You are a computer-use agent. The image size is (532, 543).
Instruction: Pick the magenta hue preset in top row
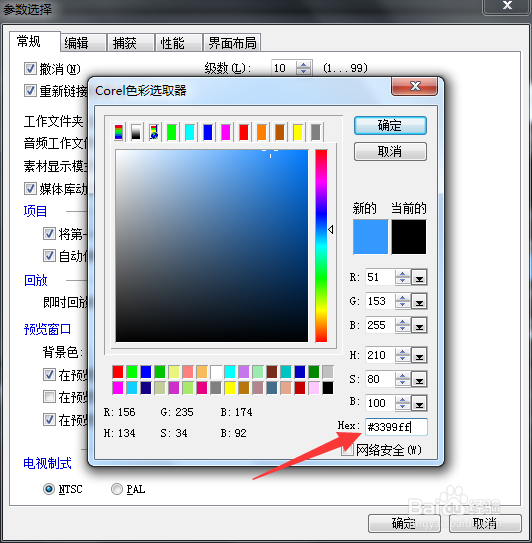(x=226, y=132)
